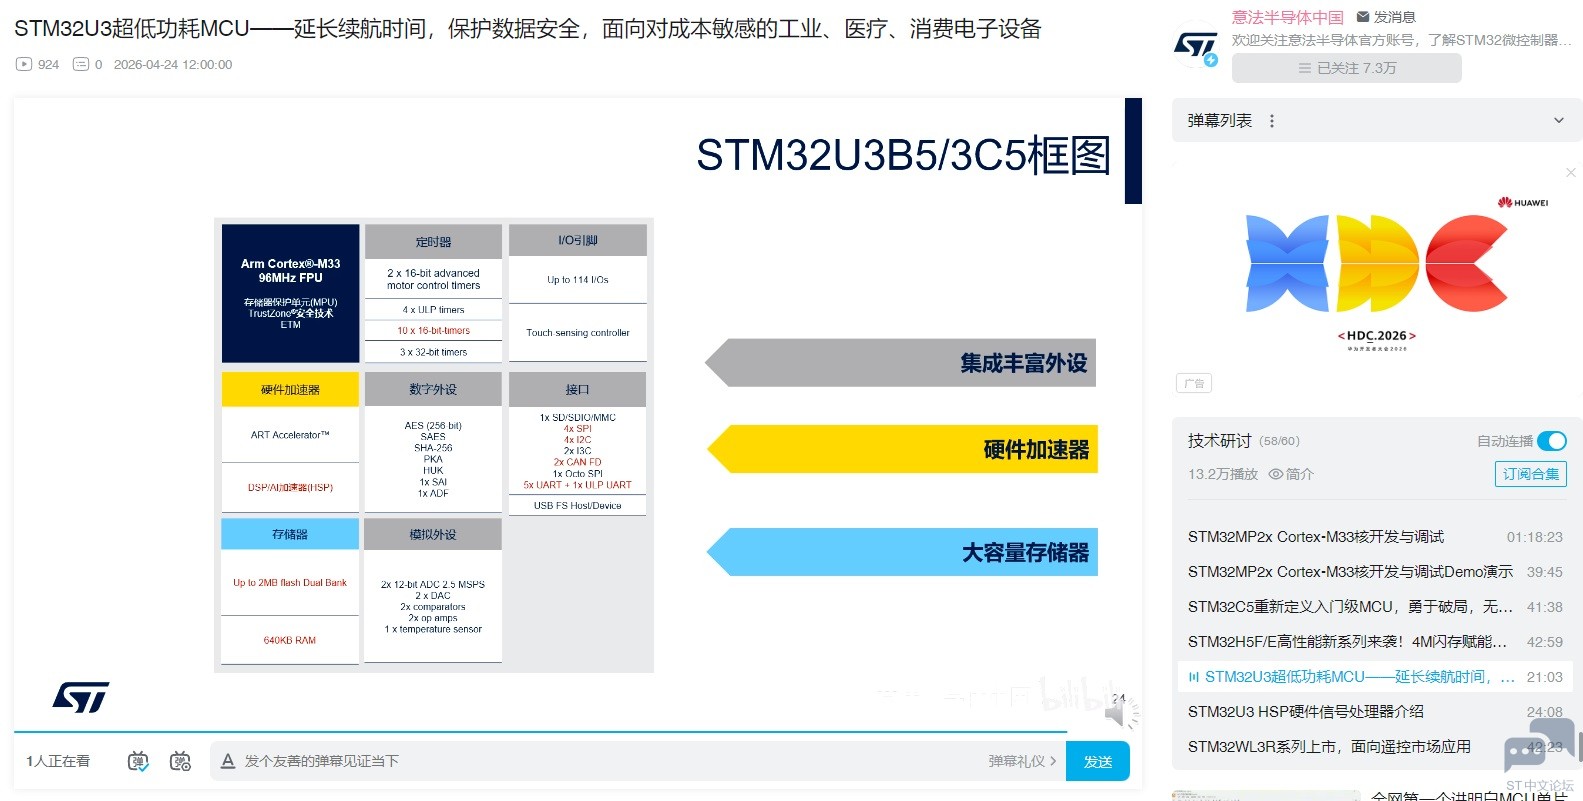The image size is (1583, 801).
Task: Play STM32MP2x Cortex-M33核开发与调试 video
Action: (x=1375, y=537)
